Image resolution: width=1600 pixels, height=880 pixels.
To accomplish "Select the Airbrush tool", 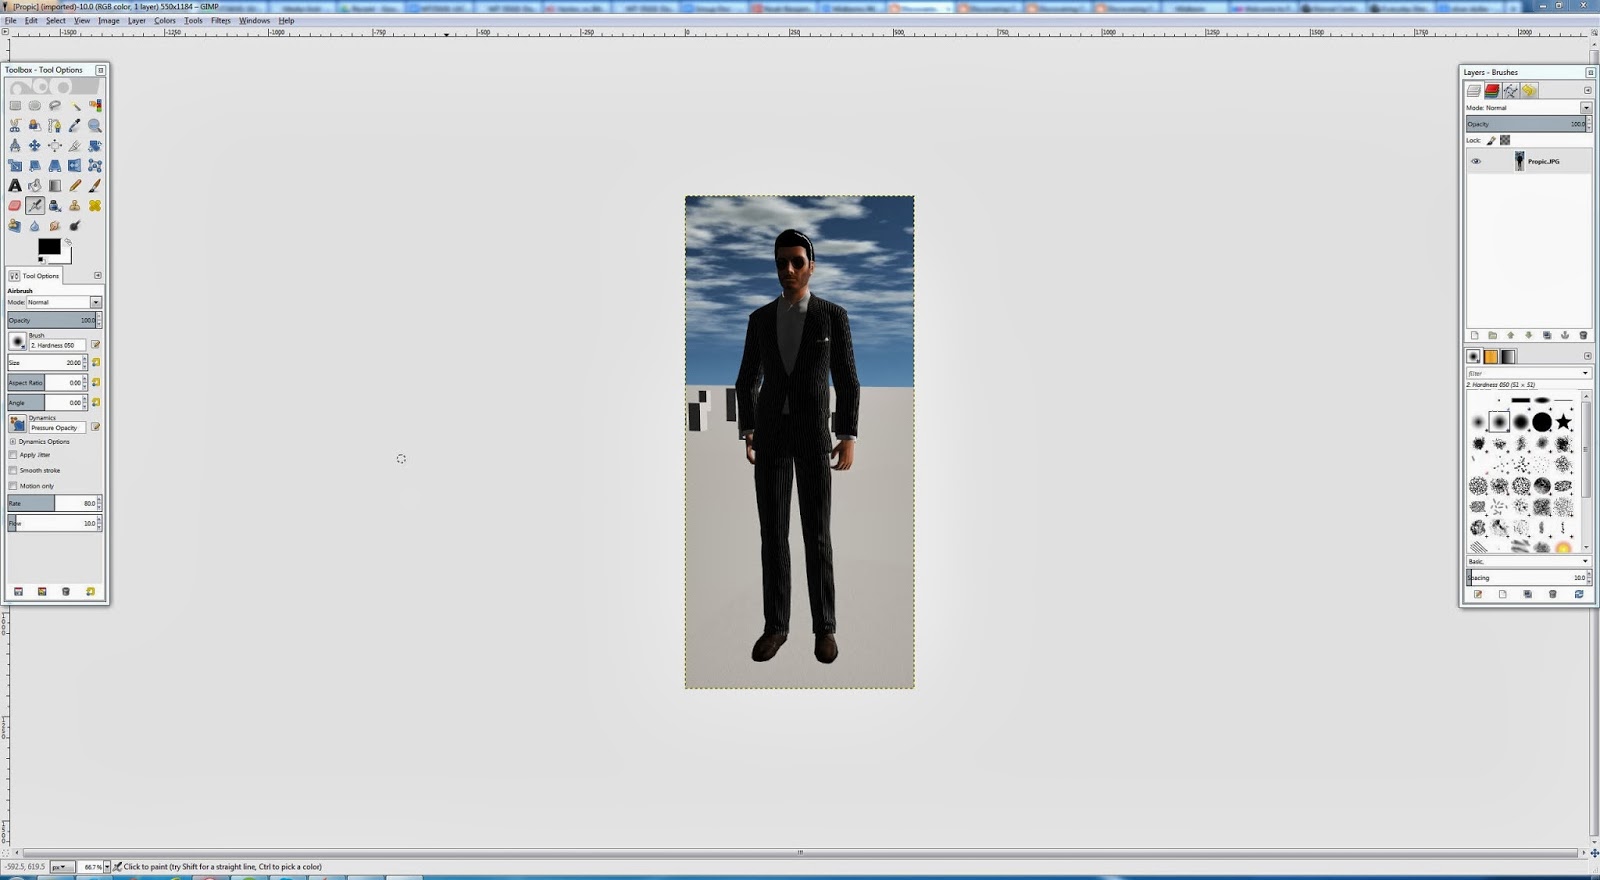I will pos(35,206).
